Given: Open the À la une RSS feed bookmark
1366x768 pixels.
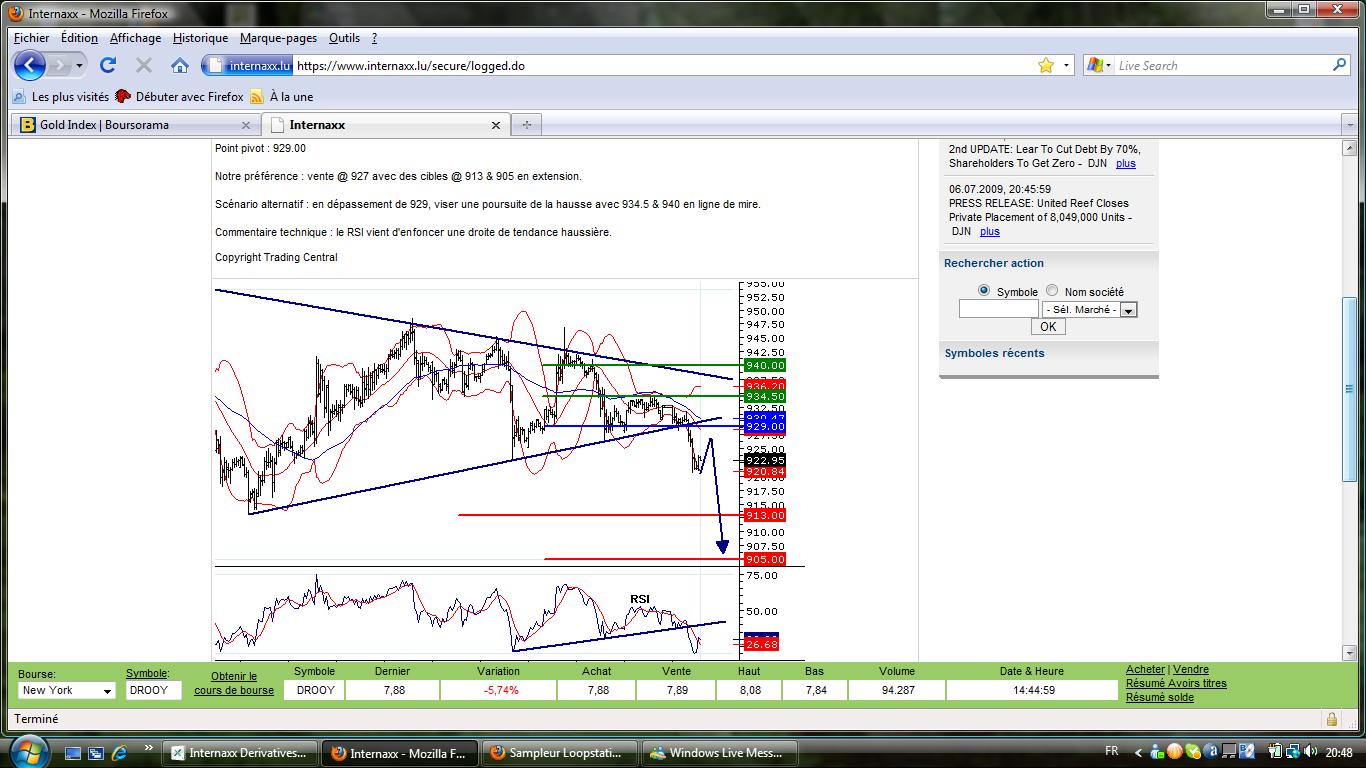Looking at the screenshot, I should click(x=290, y=97).
